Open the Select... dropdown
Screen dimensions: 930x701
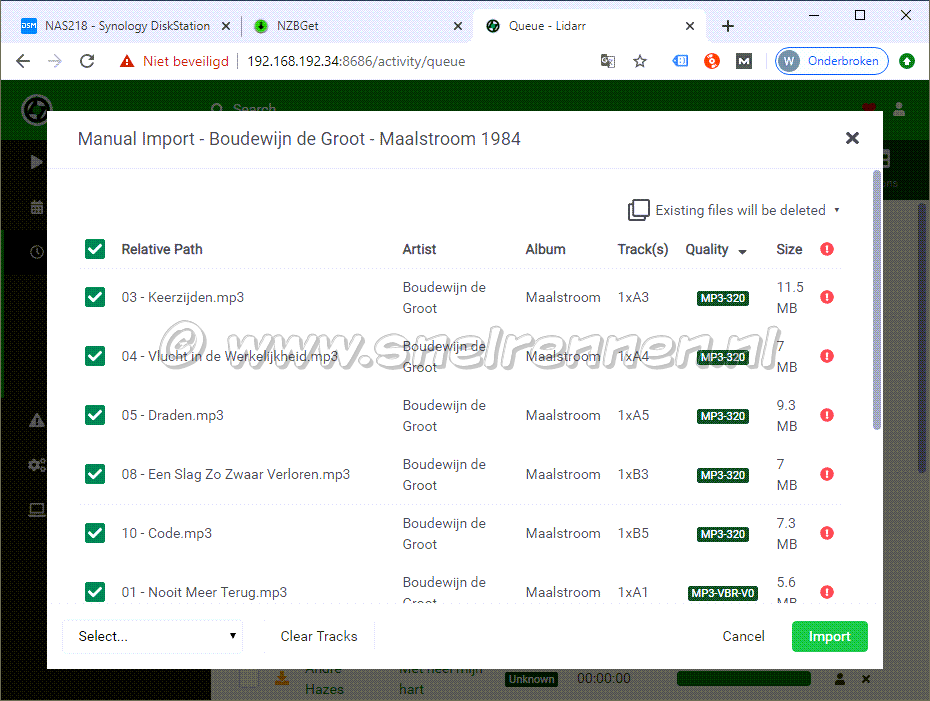click(x=152, y=636)
